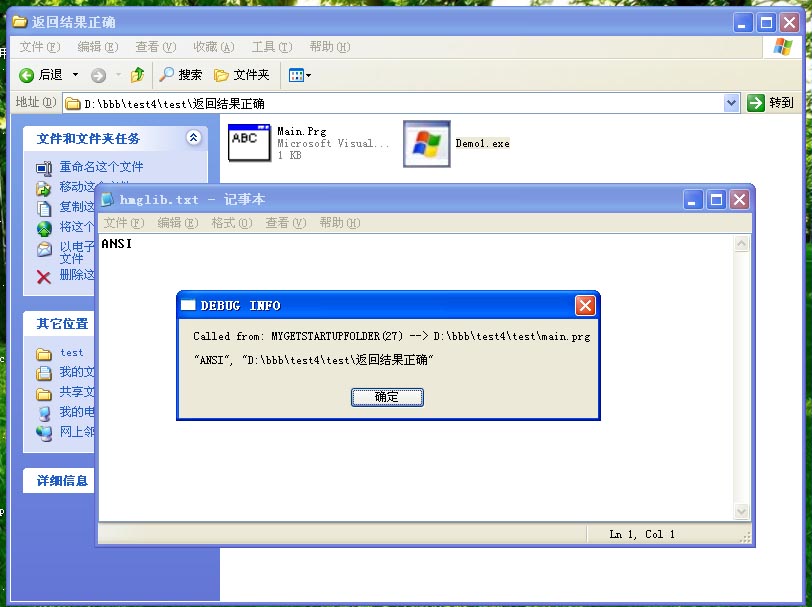The height and width of the screenshot is (607, 812).
Task: Click the Forward arrow icon in Explorer toolbar
Action: click(98, 75)
